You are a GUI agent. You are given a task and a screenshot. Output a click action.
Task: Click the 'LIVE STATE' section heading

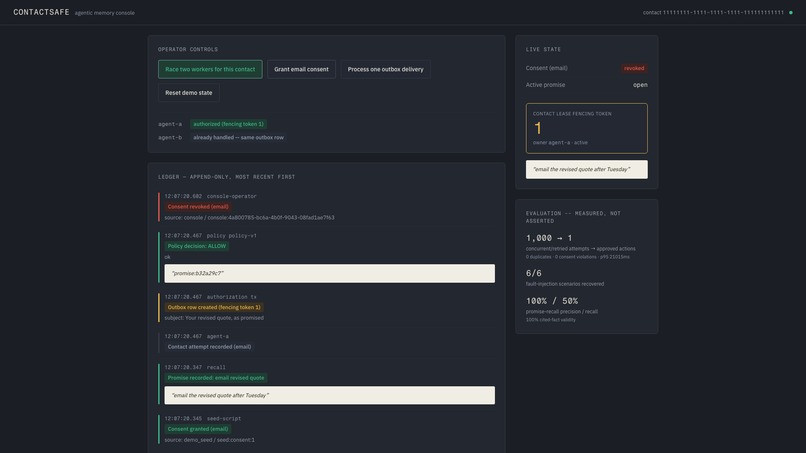[x=543, y=49]
